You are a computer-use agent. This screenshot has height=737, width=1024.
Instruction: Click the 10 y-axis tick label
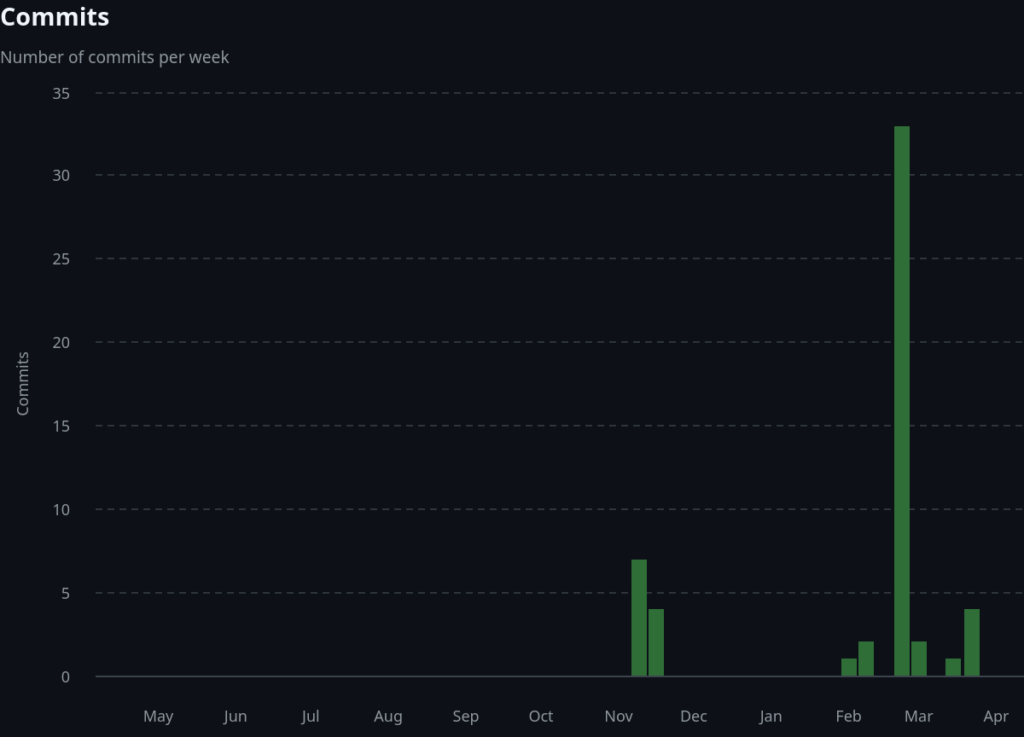click(x=60, y=510)
